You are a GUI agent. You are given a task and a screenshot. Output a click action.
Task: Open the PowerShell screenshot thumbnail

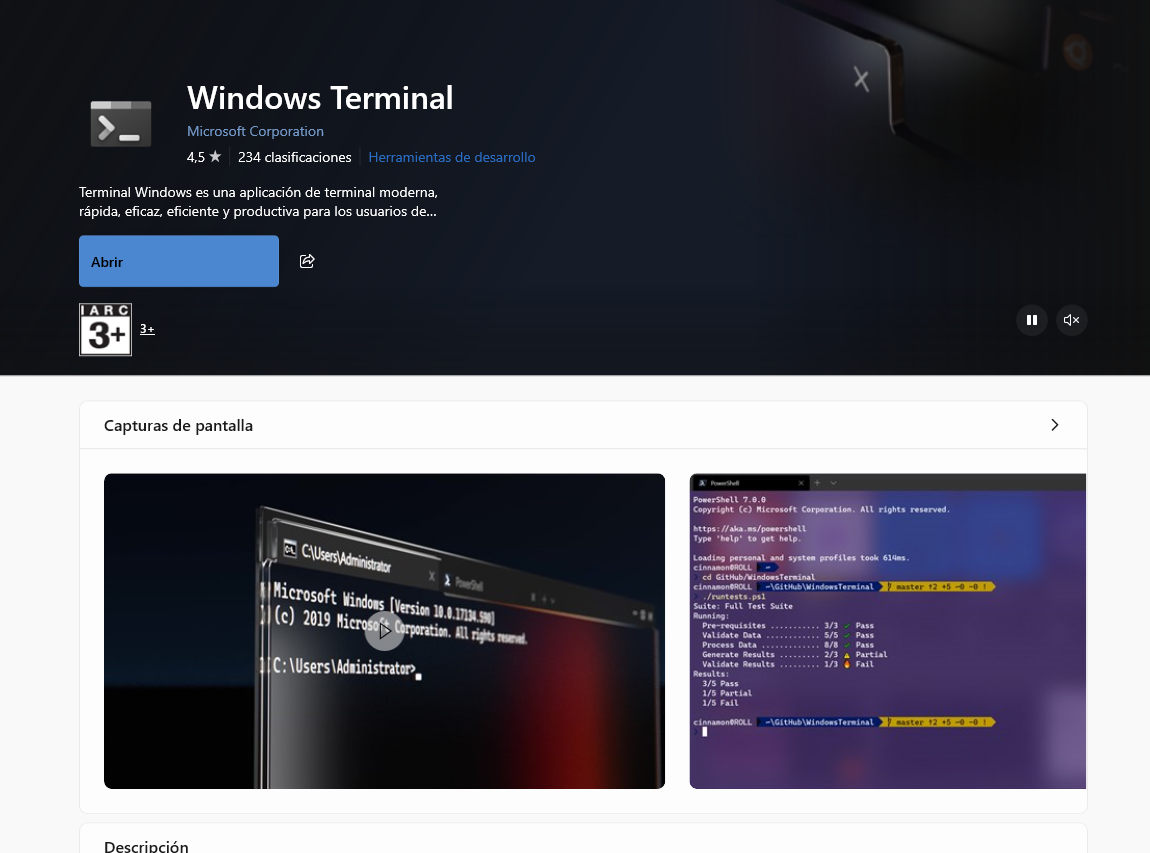(887, 631)
